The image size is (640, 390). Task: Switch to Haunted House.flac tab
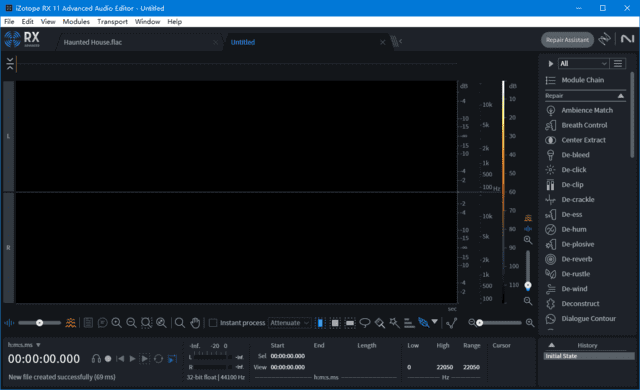click(93, 42)
